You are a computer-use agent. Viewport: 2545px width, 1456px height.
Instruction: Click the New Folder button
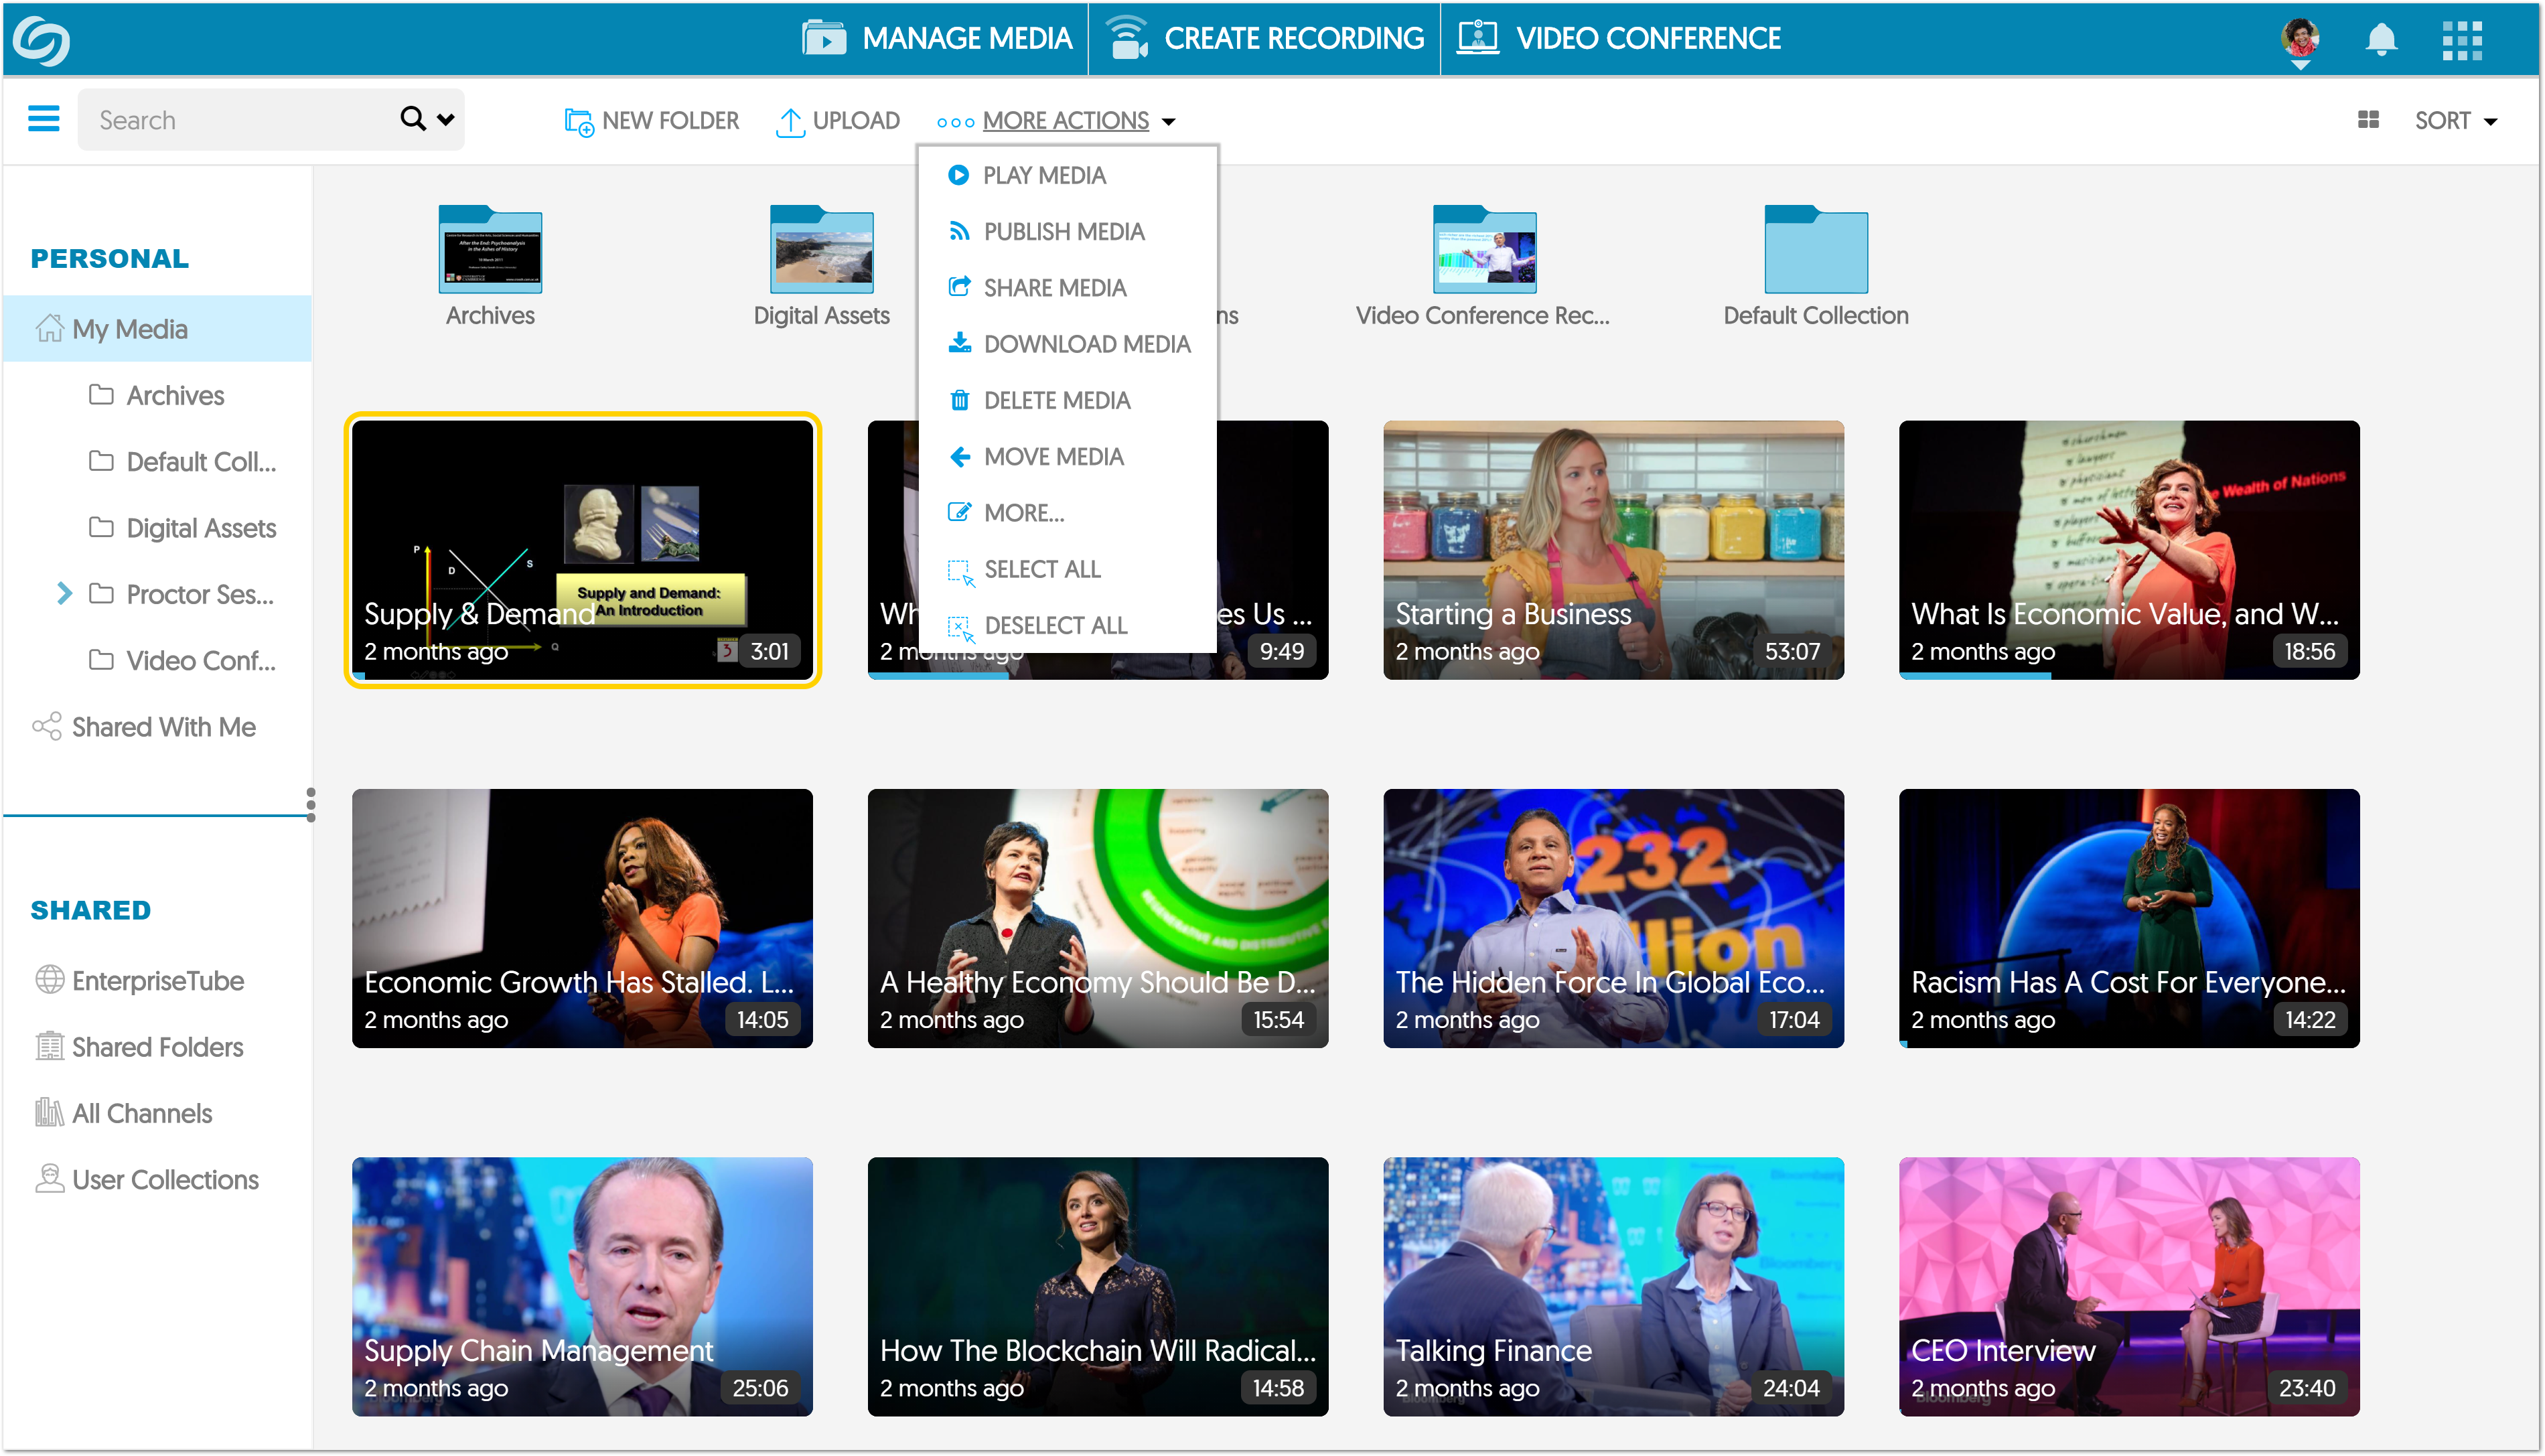pos(652,121)
